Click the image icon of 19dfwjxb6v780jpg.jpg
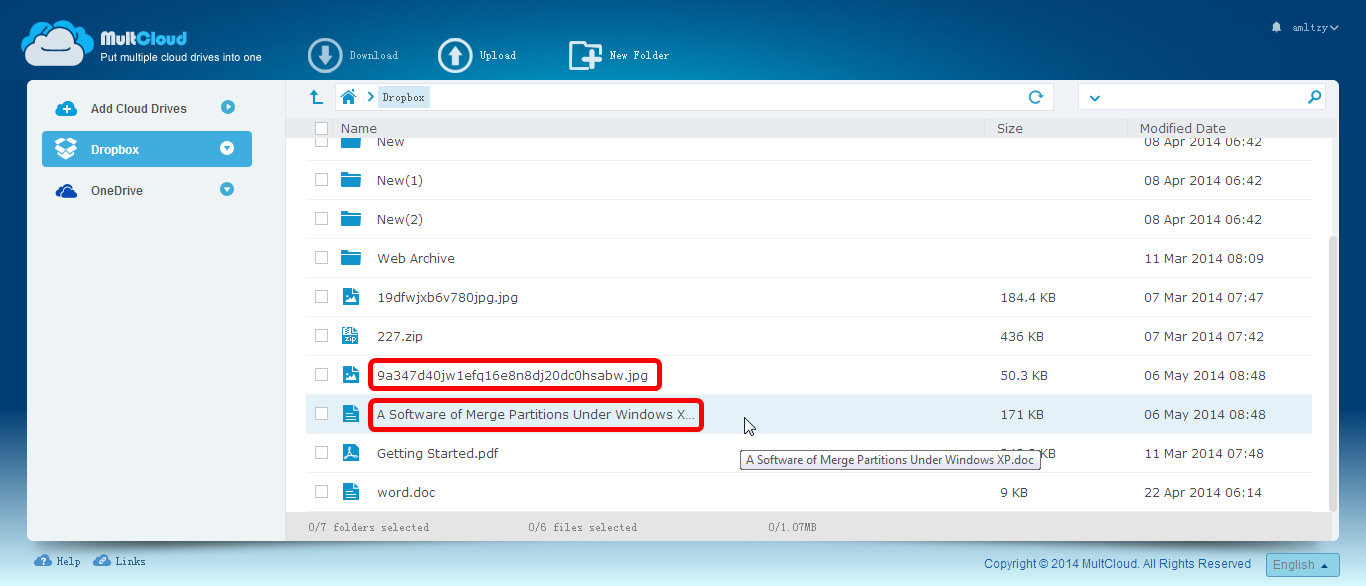The height and width of the screenshot is (586, 1366). tap(350, 297)
